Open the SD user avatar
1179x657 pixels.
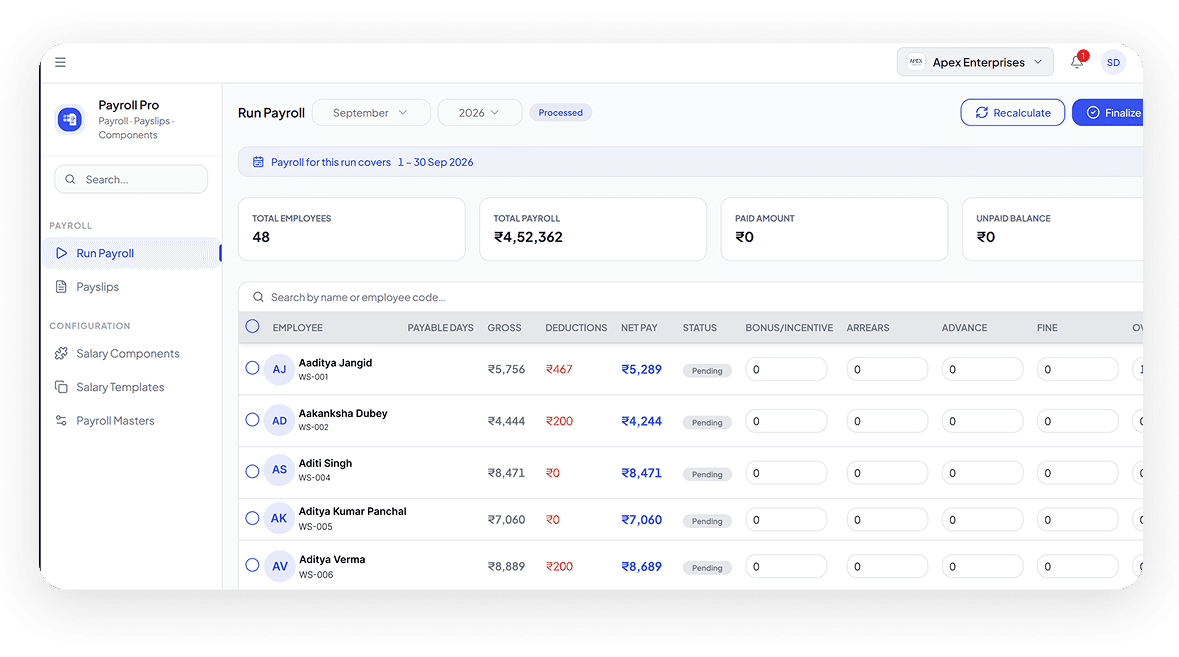coord(1113,62)
